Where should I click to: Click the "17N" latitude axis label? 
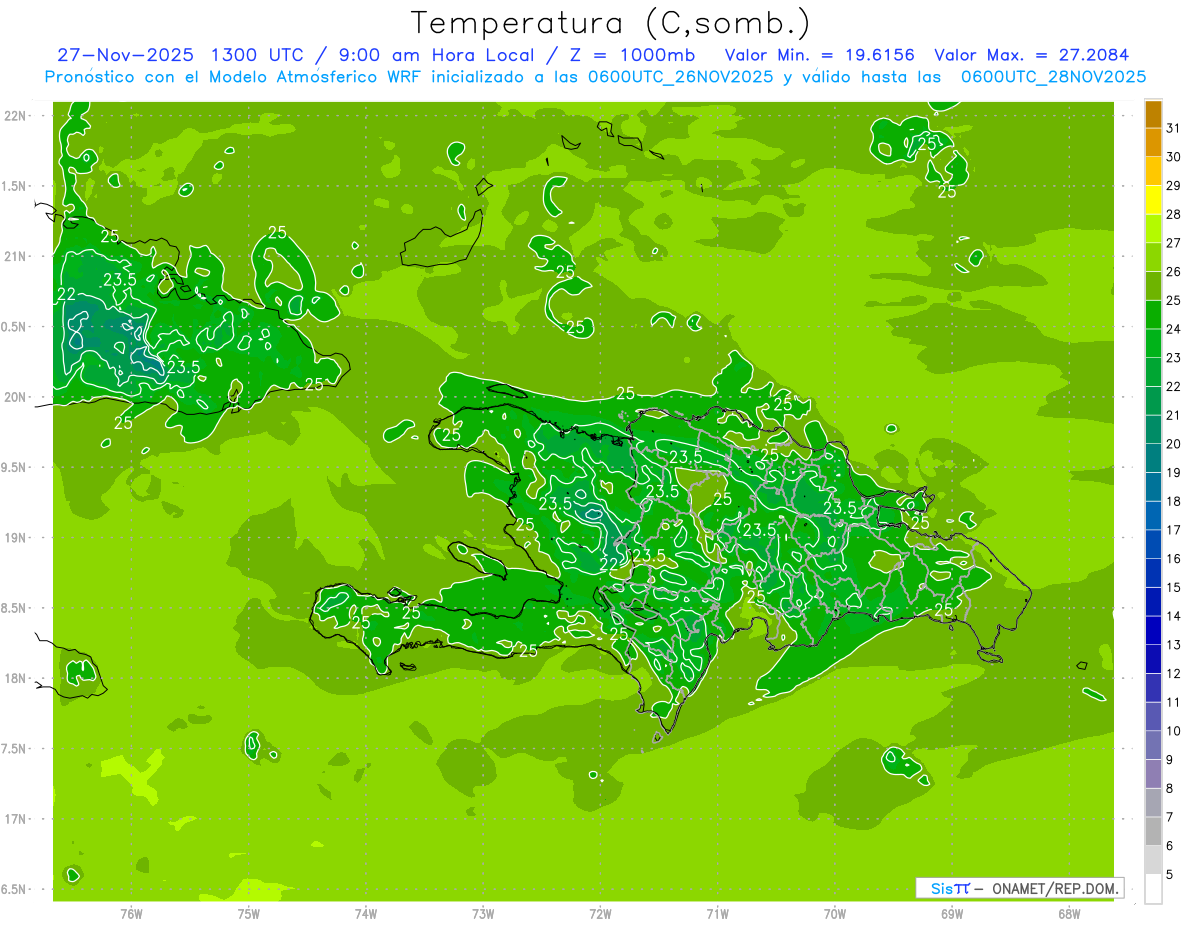click(16, 819)
